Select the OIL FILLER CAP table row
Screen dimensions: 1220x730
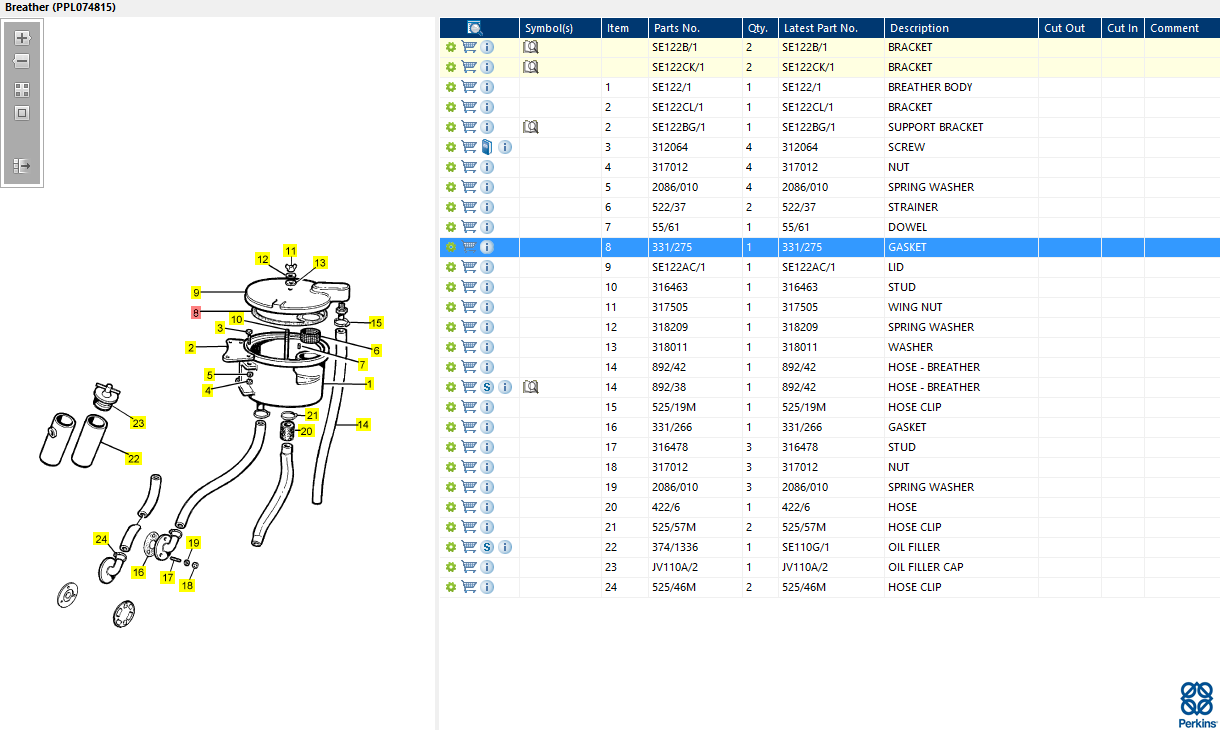coord(829,567)
